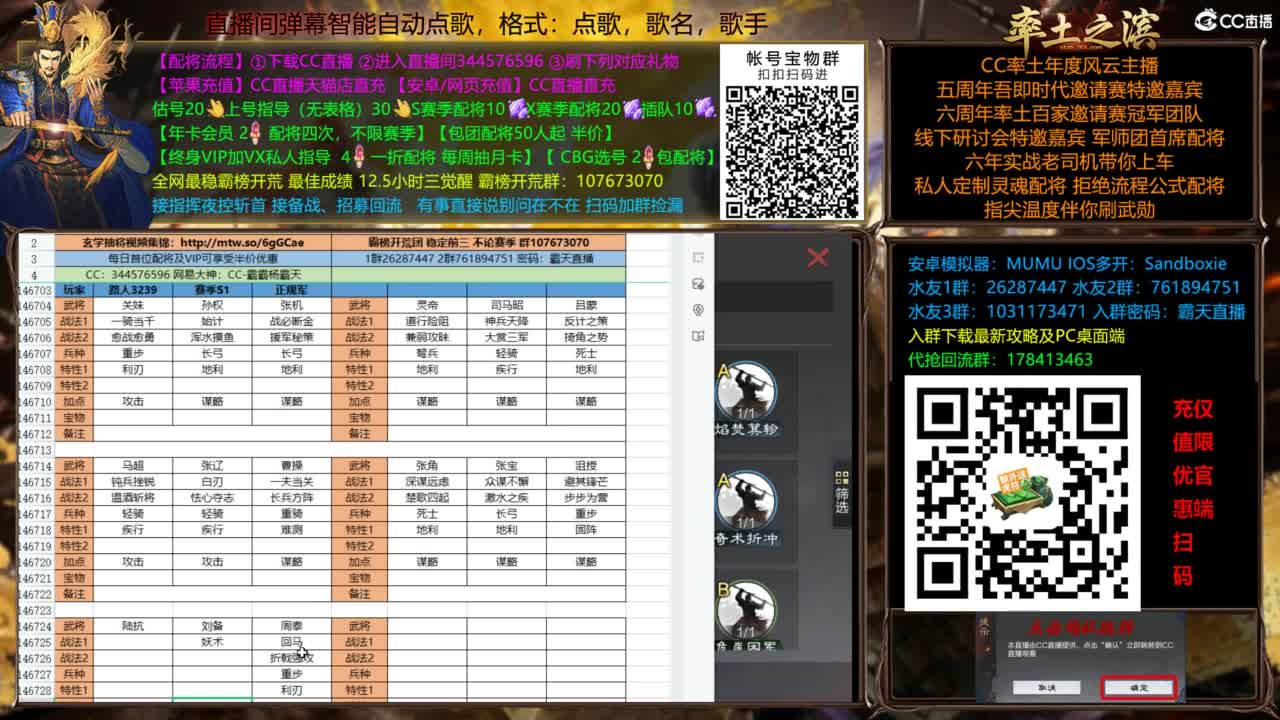Select the 赛季S1 header cell
This screenshot has height=720, width=1280.
[212, 289]
